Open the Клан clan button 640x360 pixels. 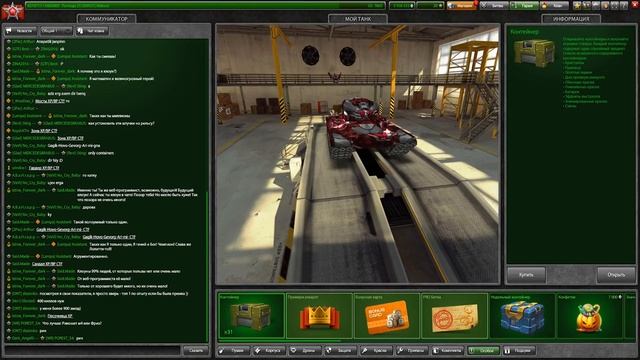click(554, 6)
